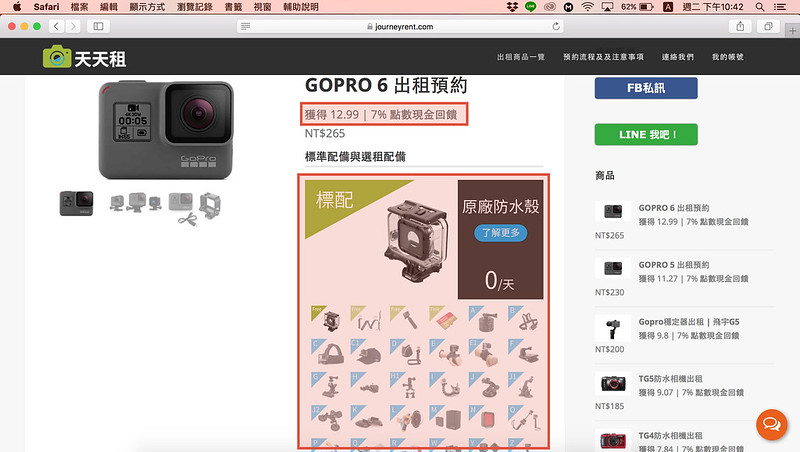The width and height of the screenshot is (800, 452).
Task: Click the 獲得 12.99 | 7% 點數現金回饋 text
Action: pyautogui.click(x=381, y=114)
